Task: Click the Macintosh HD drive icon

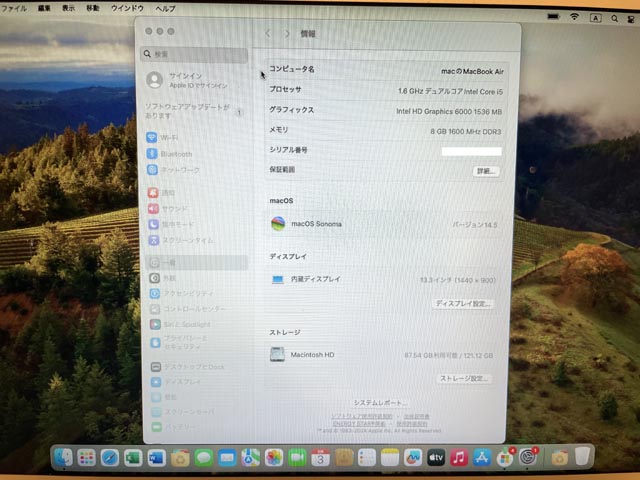Action: 277,354
